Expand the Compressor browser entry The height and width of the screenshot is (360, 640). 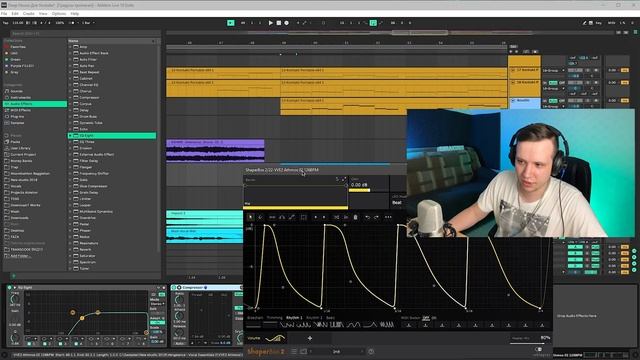pos(70,98)
